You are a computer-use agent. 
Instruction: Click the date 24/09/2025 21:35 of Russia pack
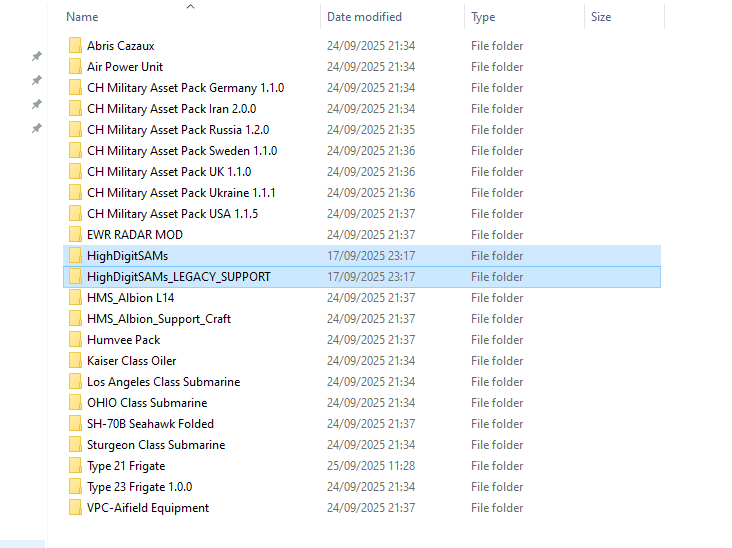tap(371, 130)
